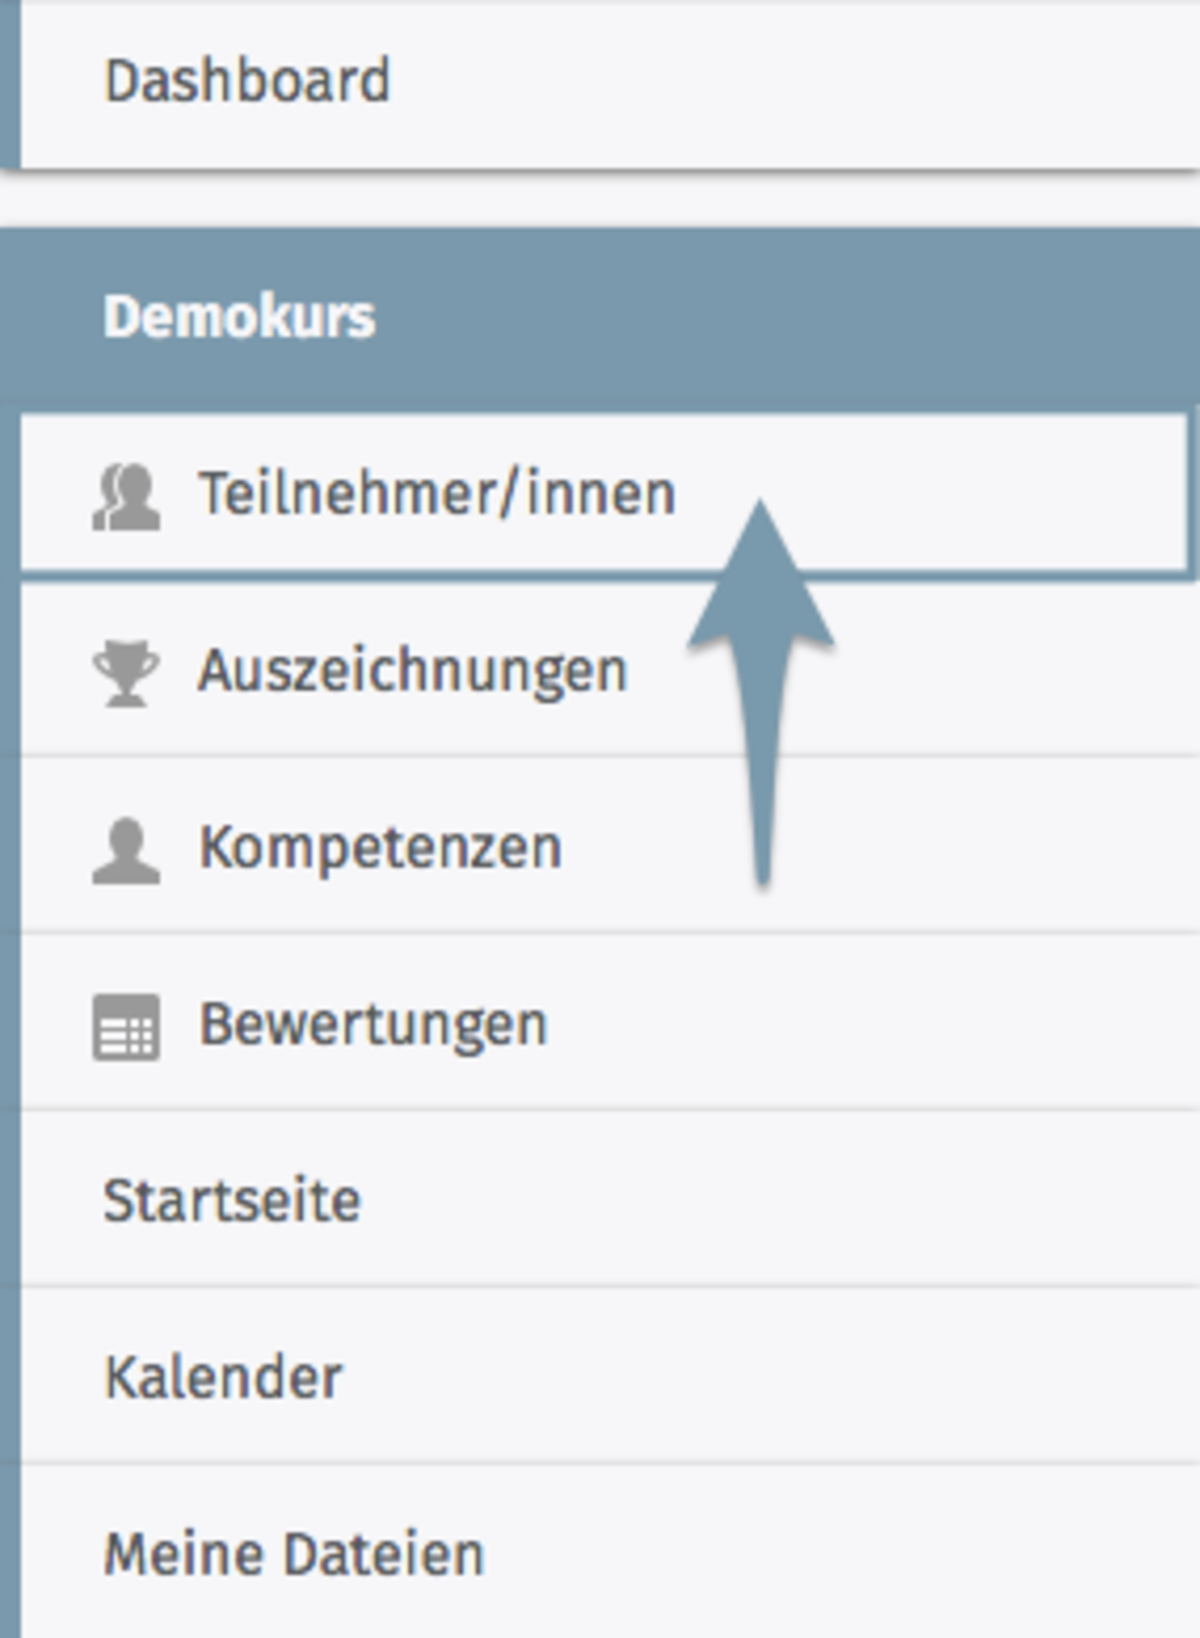1200x1638 pixels.
Task: Click the blue arrow annotation head
Action: [x=761, y=580]
